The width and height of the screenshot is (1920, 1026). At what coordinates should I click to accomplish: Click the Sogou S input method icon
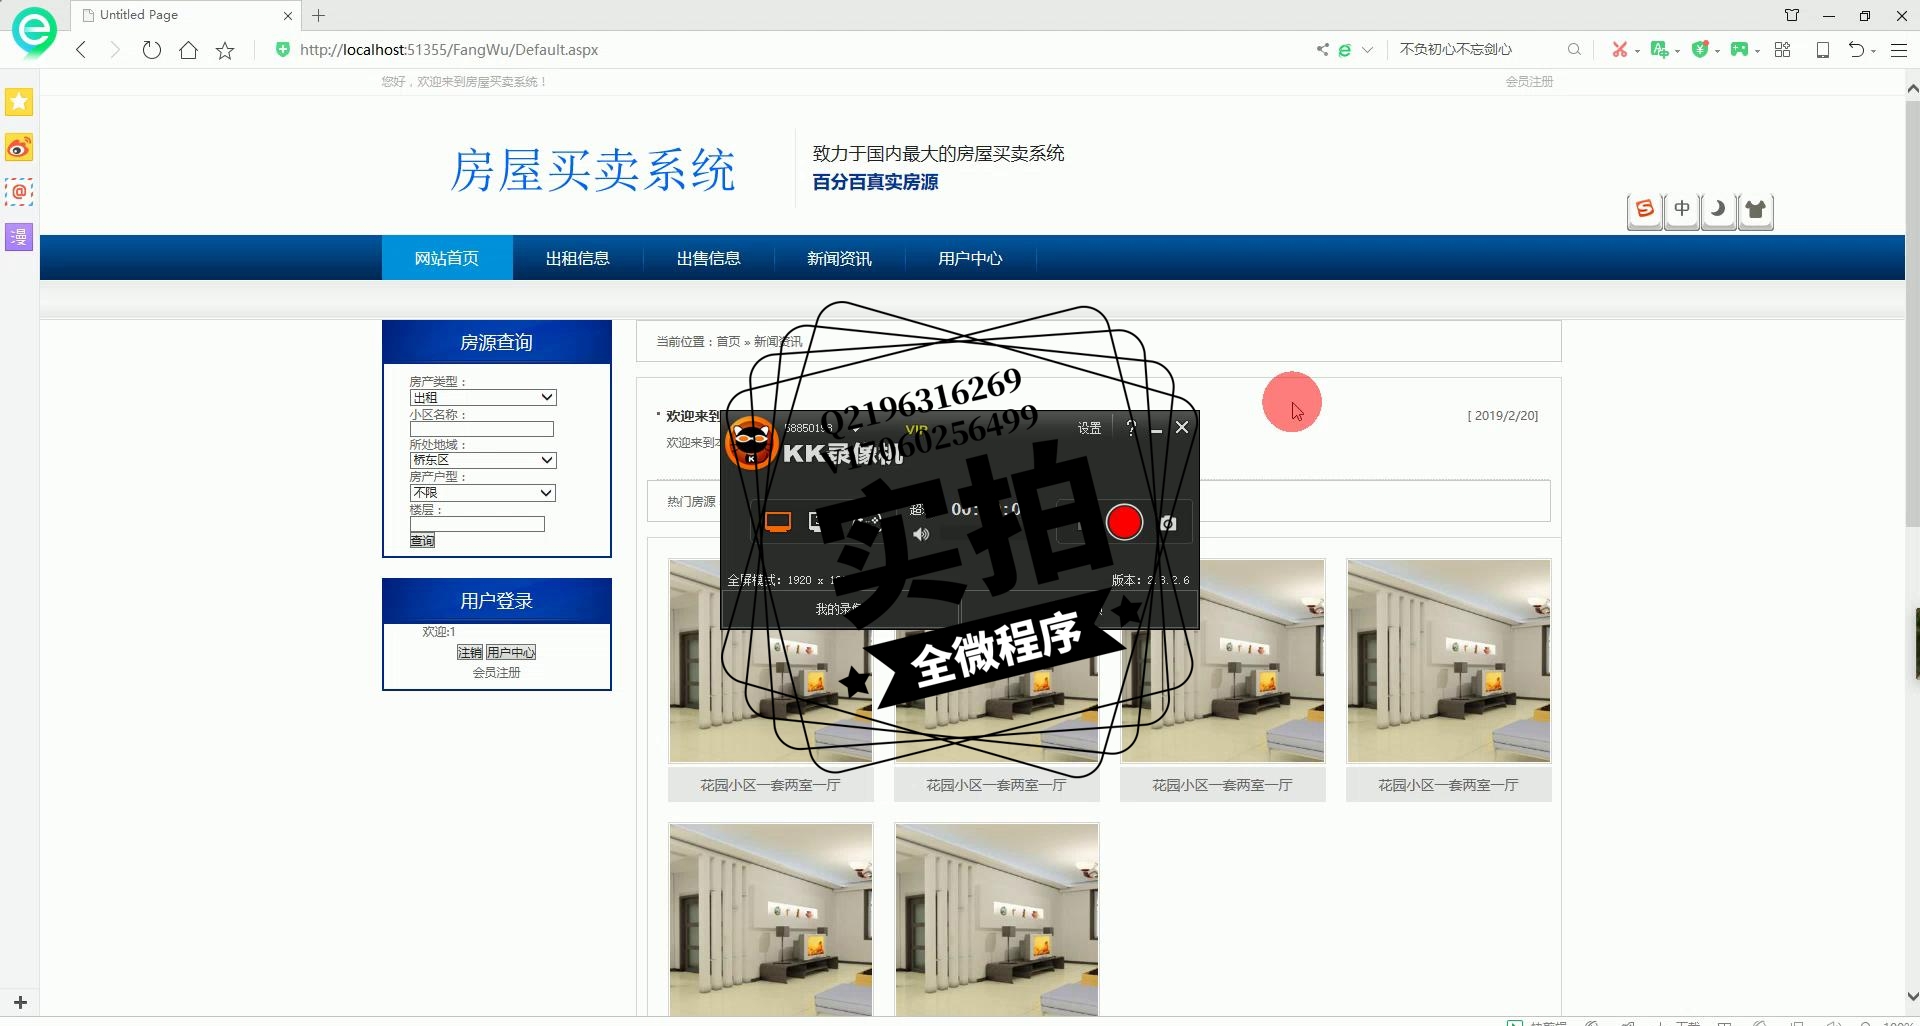click(x=1645, y=210)
